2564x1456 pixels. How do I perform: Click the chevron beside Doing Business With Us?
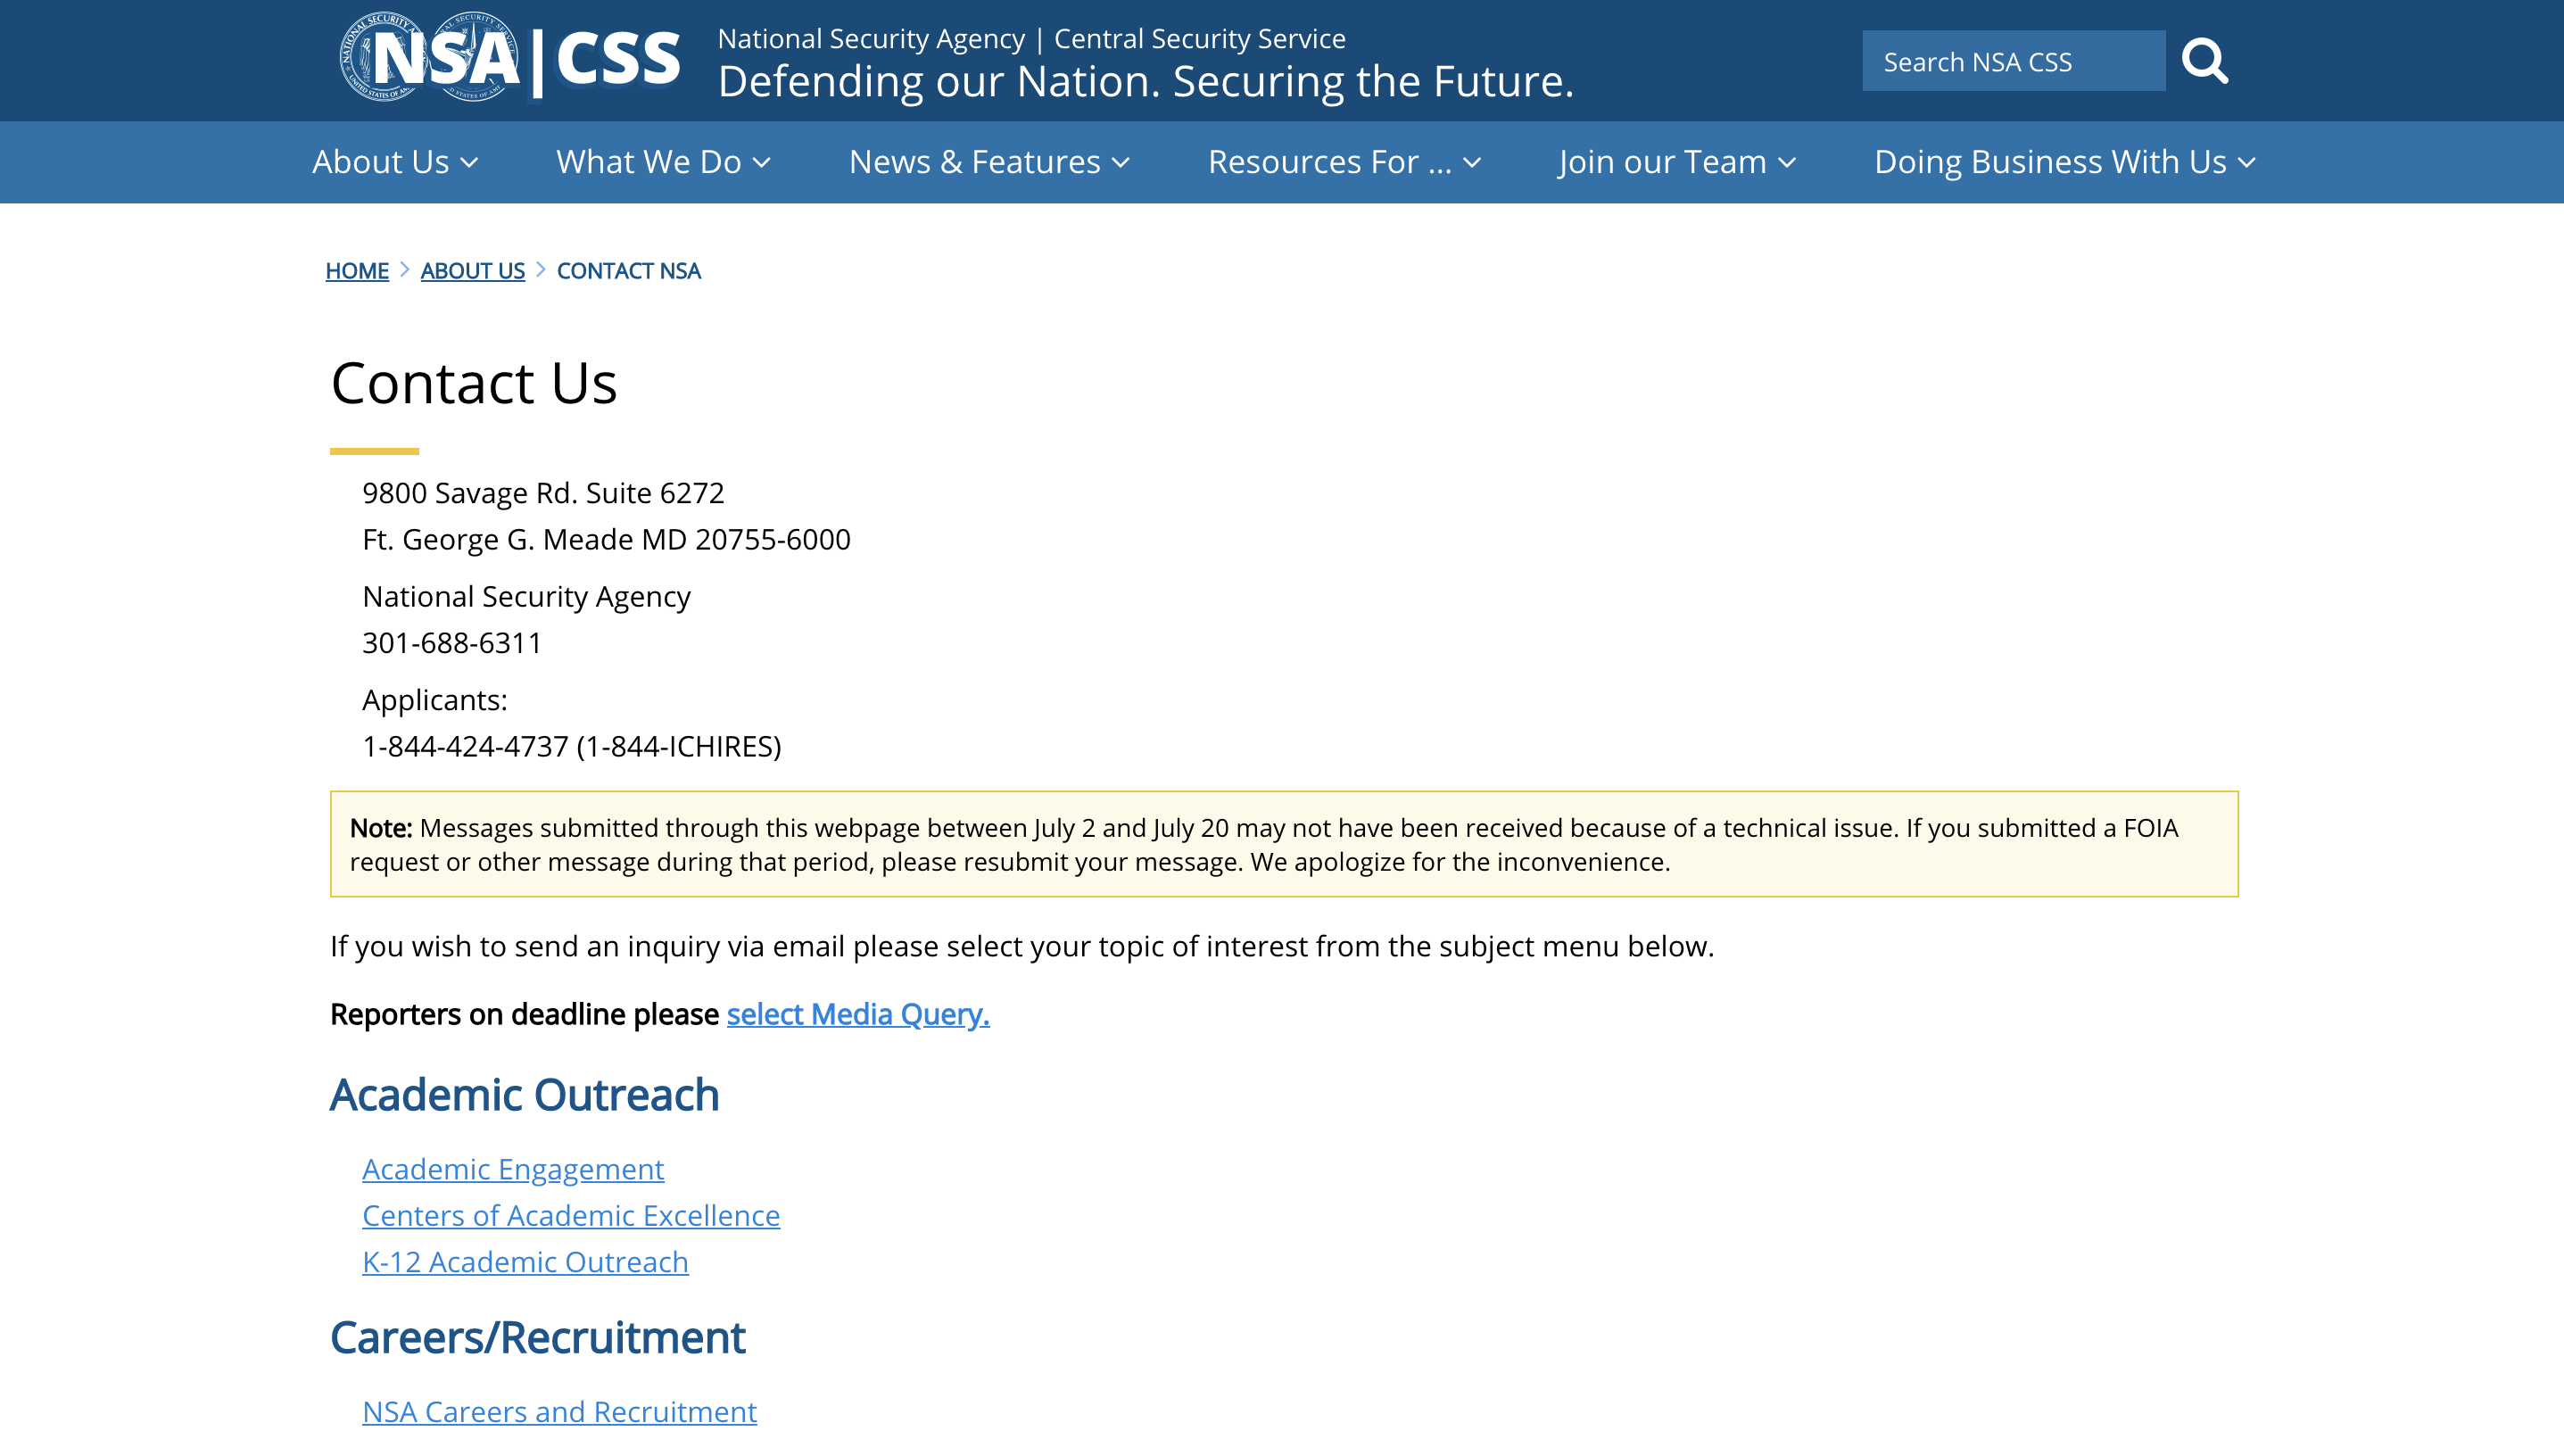coord(2247,163)
